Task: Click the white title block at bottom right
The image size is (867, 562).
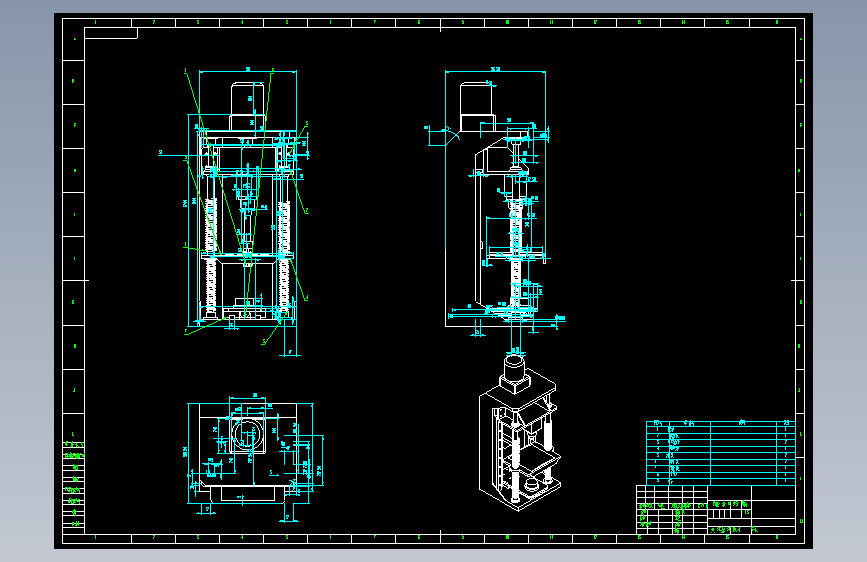Action: coord(716,509)
